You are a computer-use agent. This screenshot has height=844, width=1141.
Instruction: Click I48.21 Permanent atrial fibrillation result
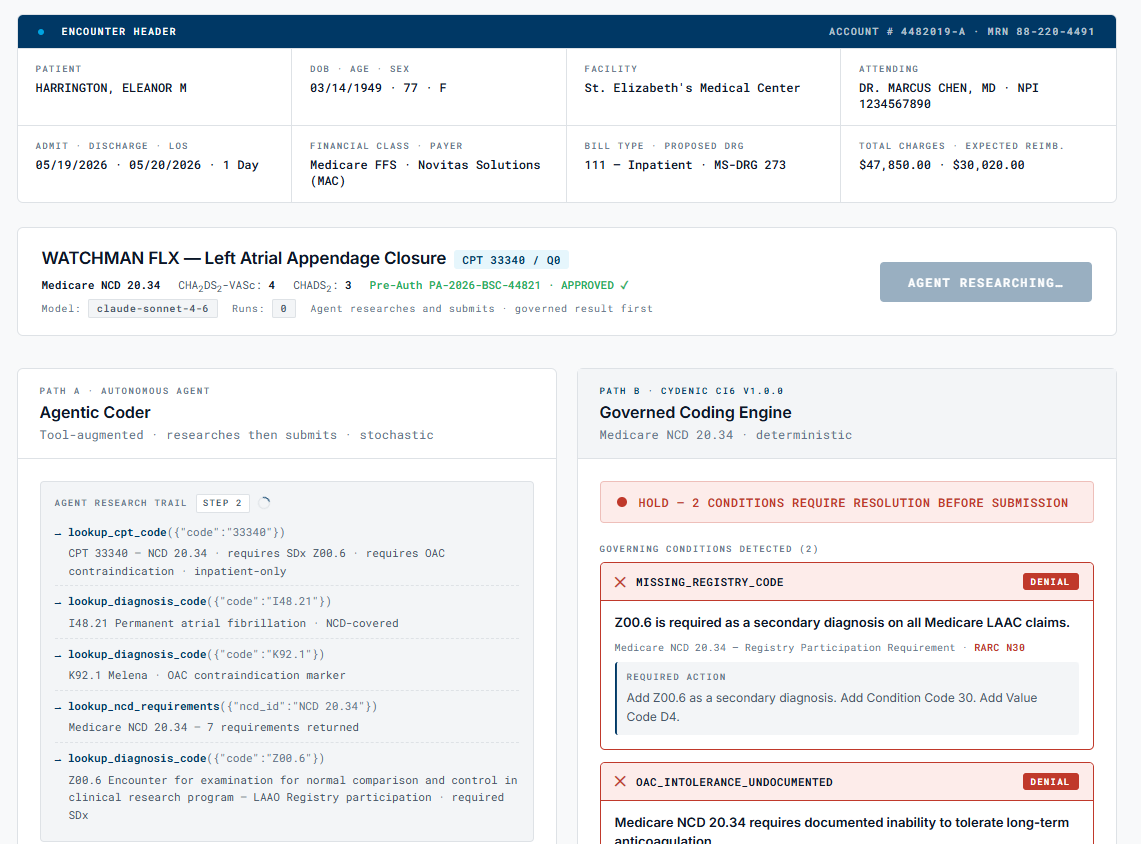click(234, 624)
